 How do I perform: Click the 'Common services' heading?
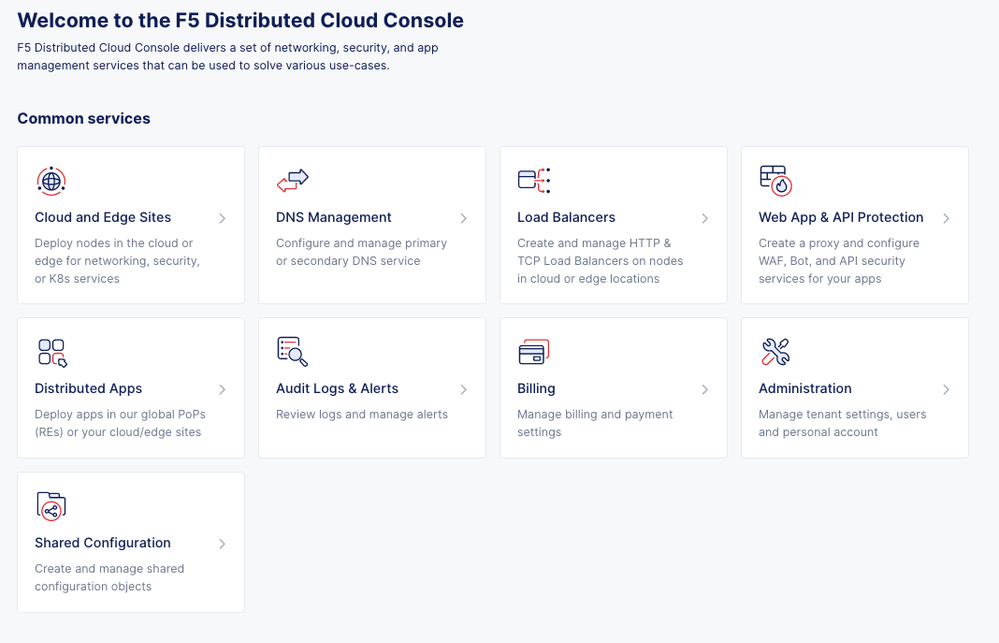[x=83, y=119]
